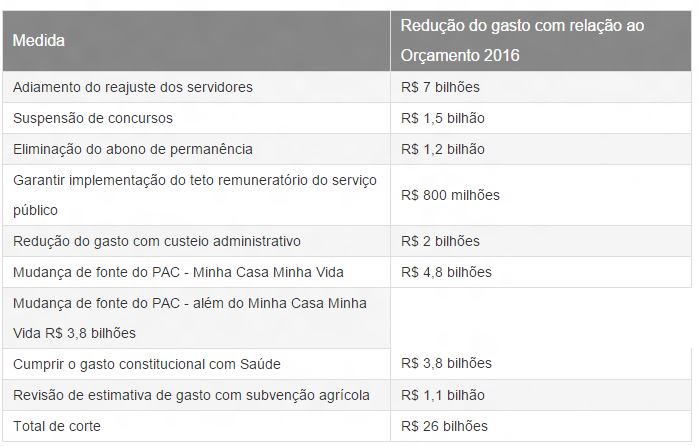Select 'Eliminação do abono de permanência' cell
Viewport: 698px width, 446px height.
coord(133,149)
